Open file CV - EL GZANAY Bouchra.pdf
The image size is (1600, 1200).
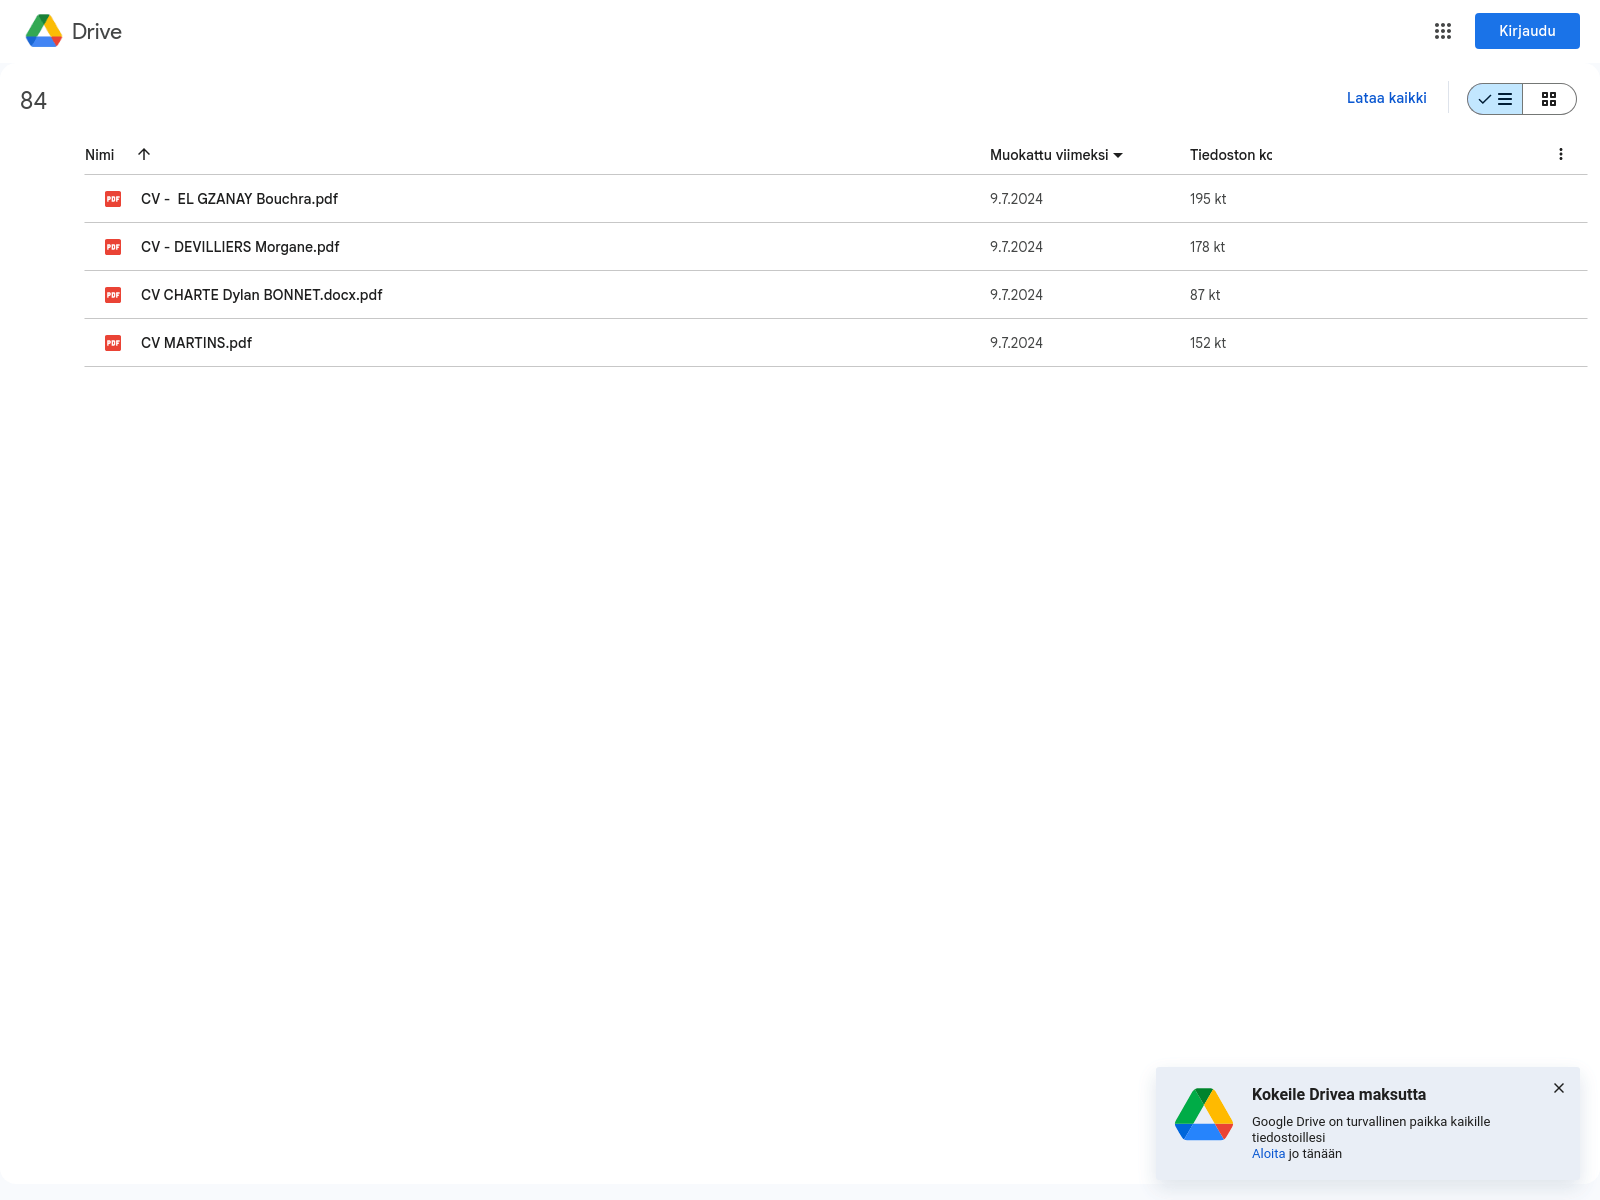[x=239, y=199]
